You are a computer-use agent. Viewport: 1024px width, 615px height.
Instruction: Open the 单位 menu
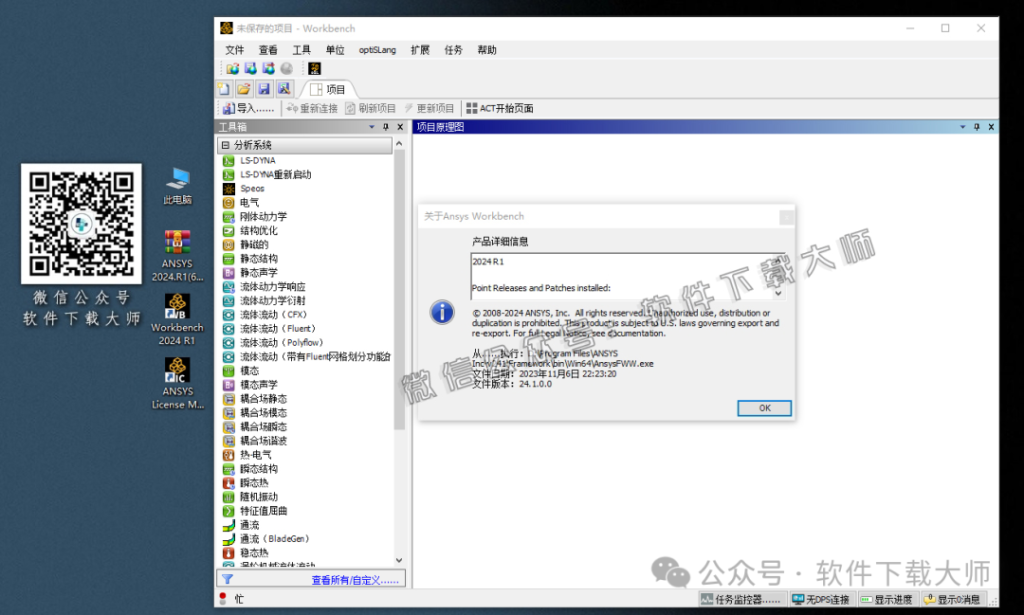[x=334, y=49]
